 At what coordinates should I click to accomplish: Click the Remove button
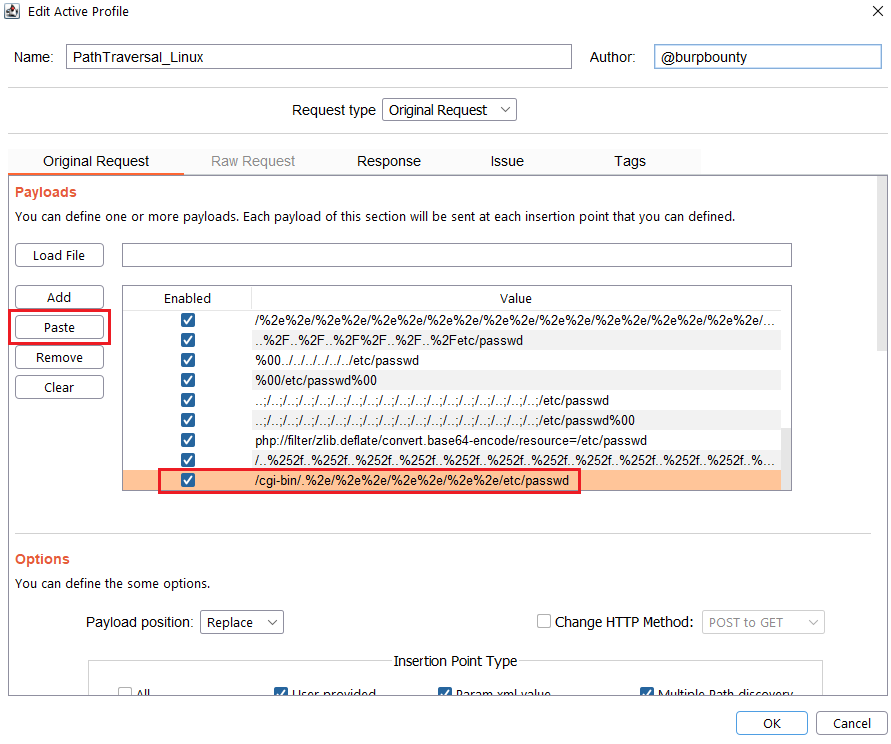point(59,358)
